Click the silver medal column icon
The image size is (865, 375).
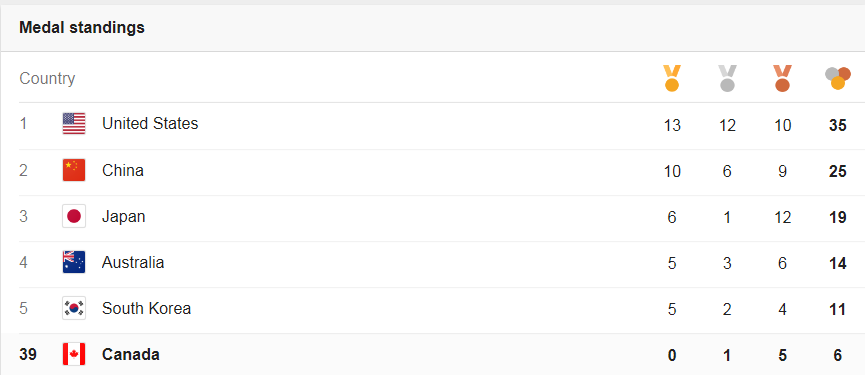(727, 78)
